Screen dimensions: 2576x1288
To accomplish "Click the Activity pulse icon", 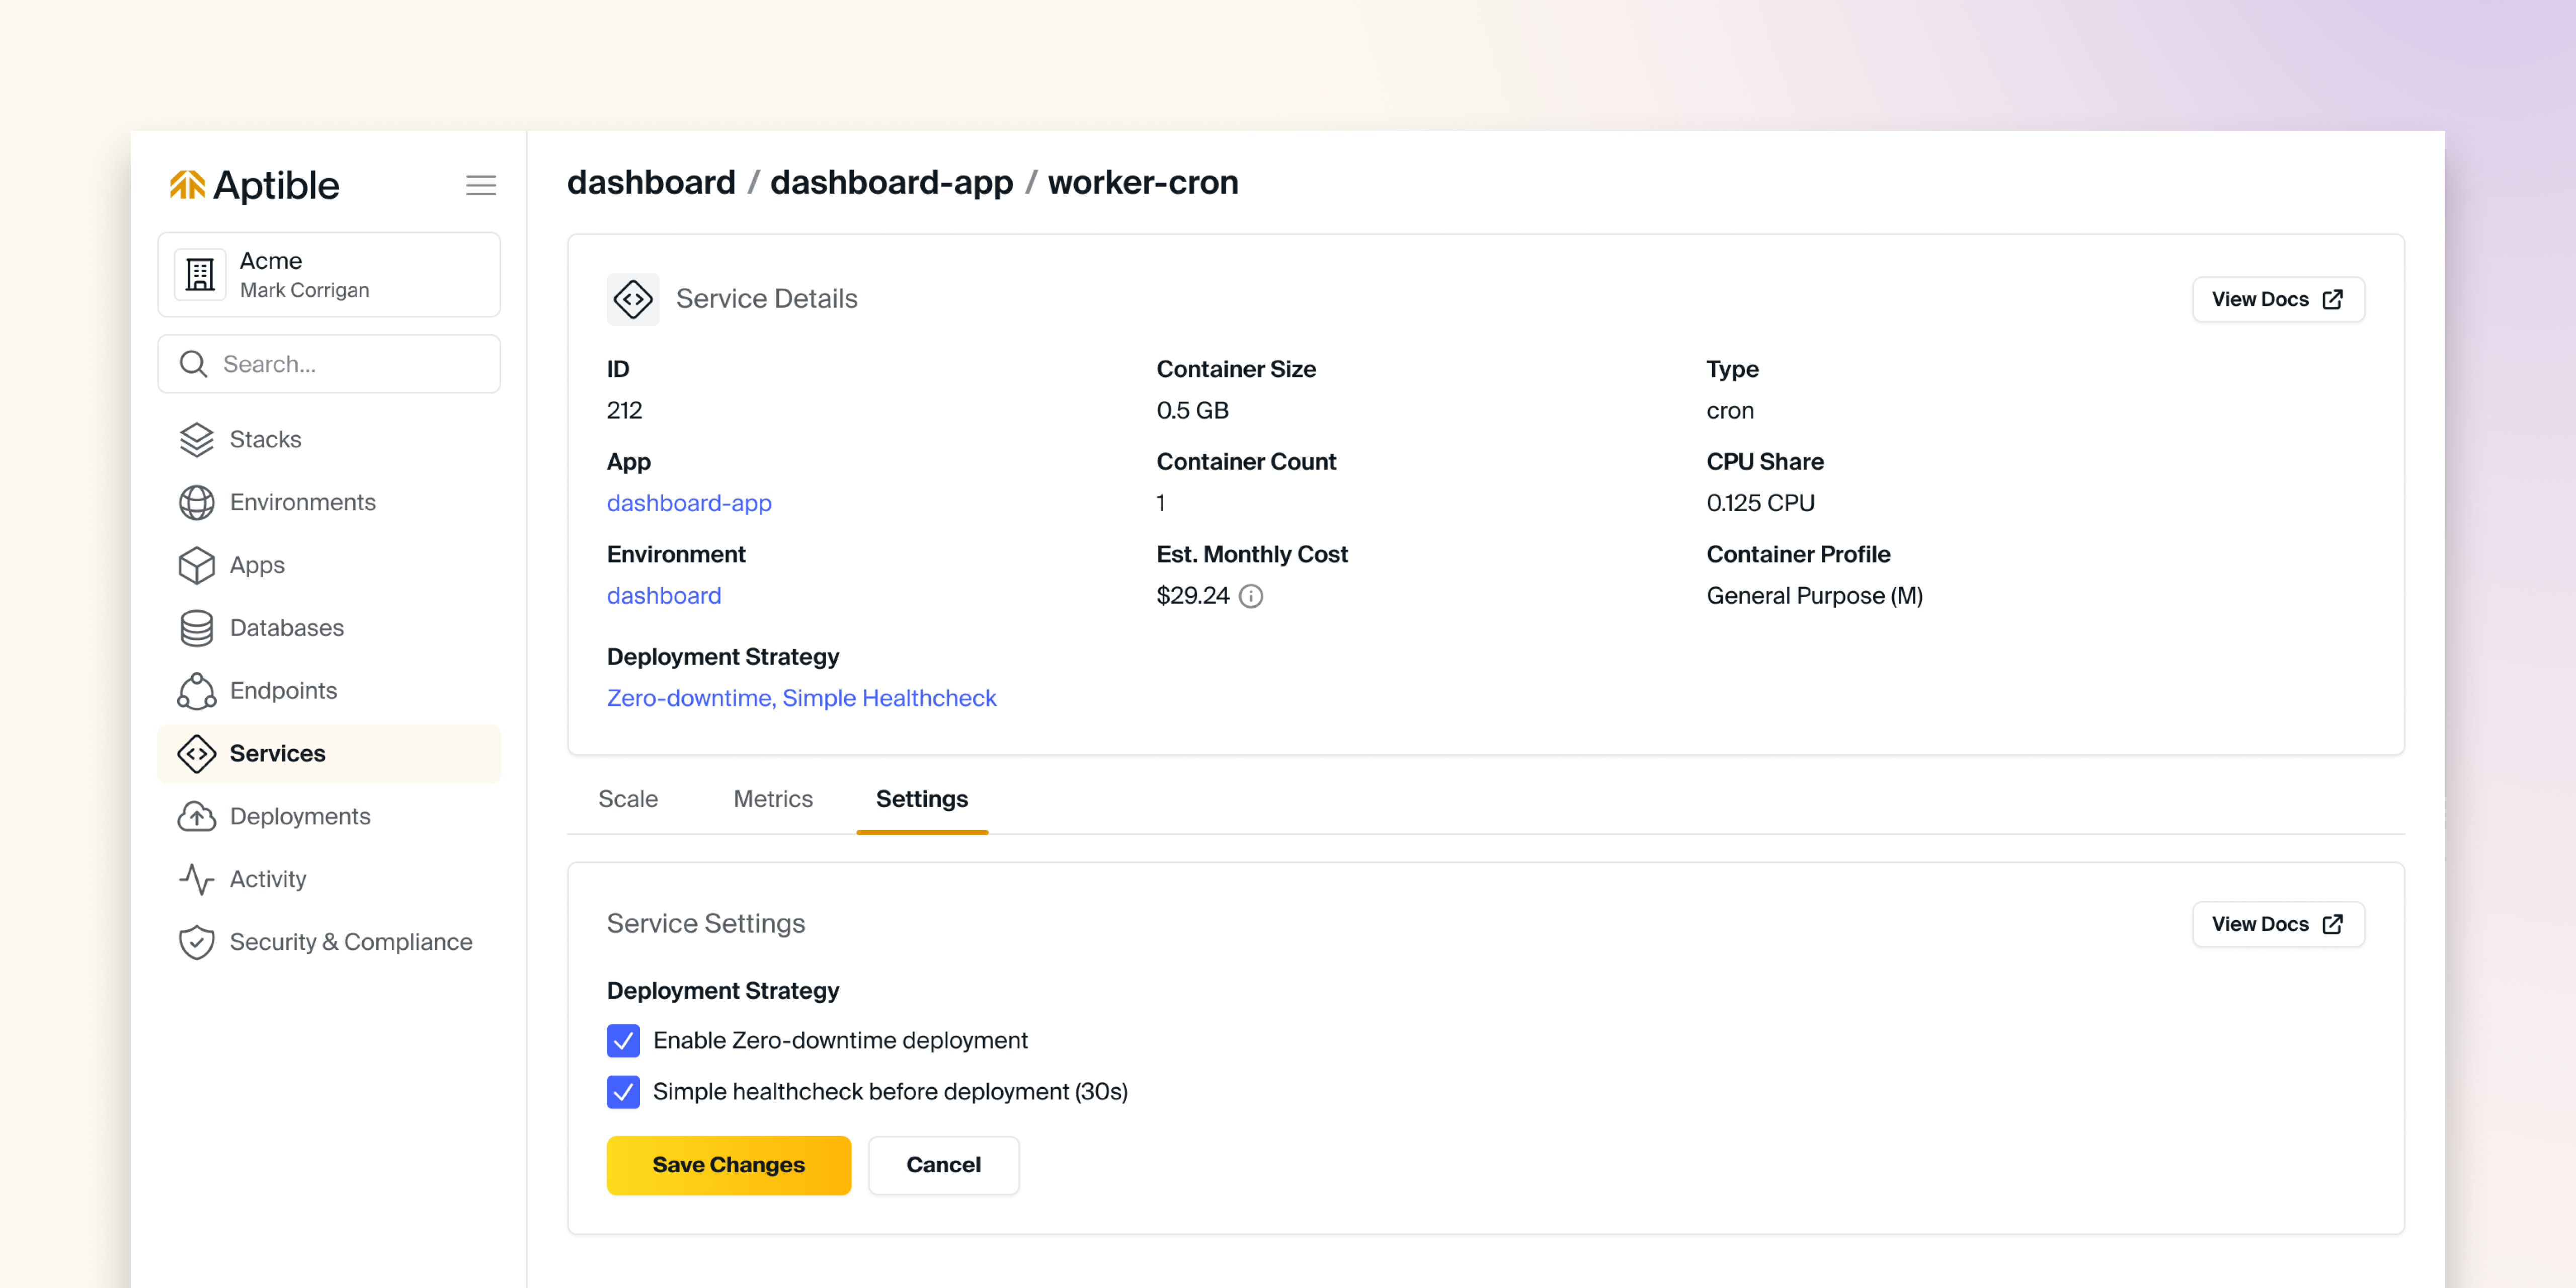I will [196, 879].
